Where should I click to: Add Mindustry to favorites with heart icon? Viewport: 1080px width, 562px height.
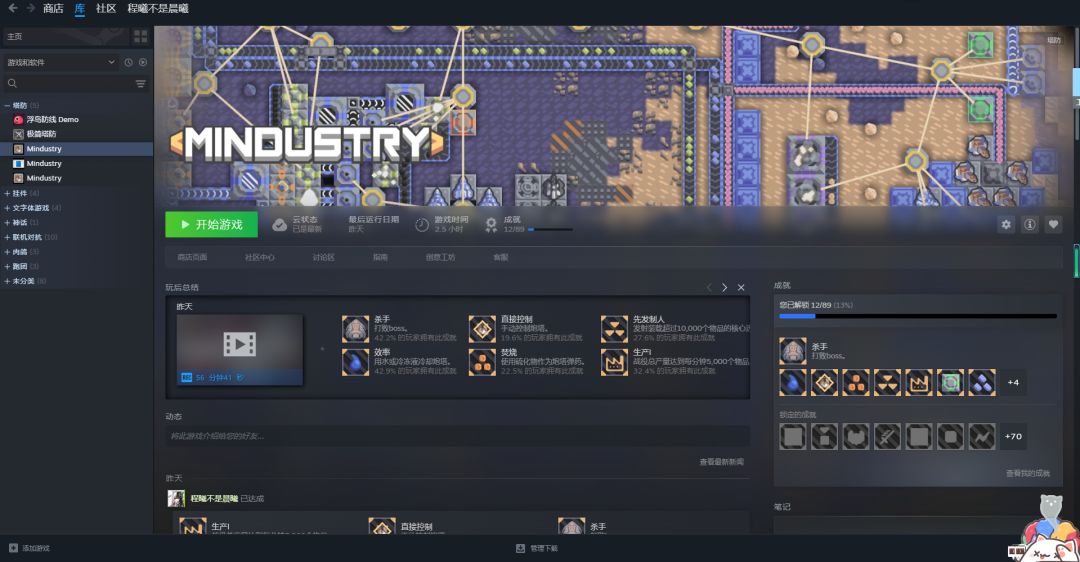1053,225
